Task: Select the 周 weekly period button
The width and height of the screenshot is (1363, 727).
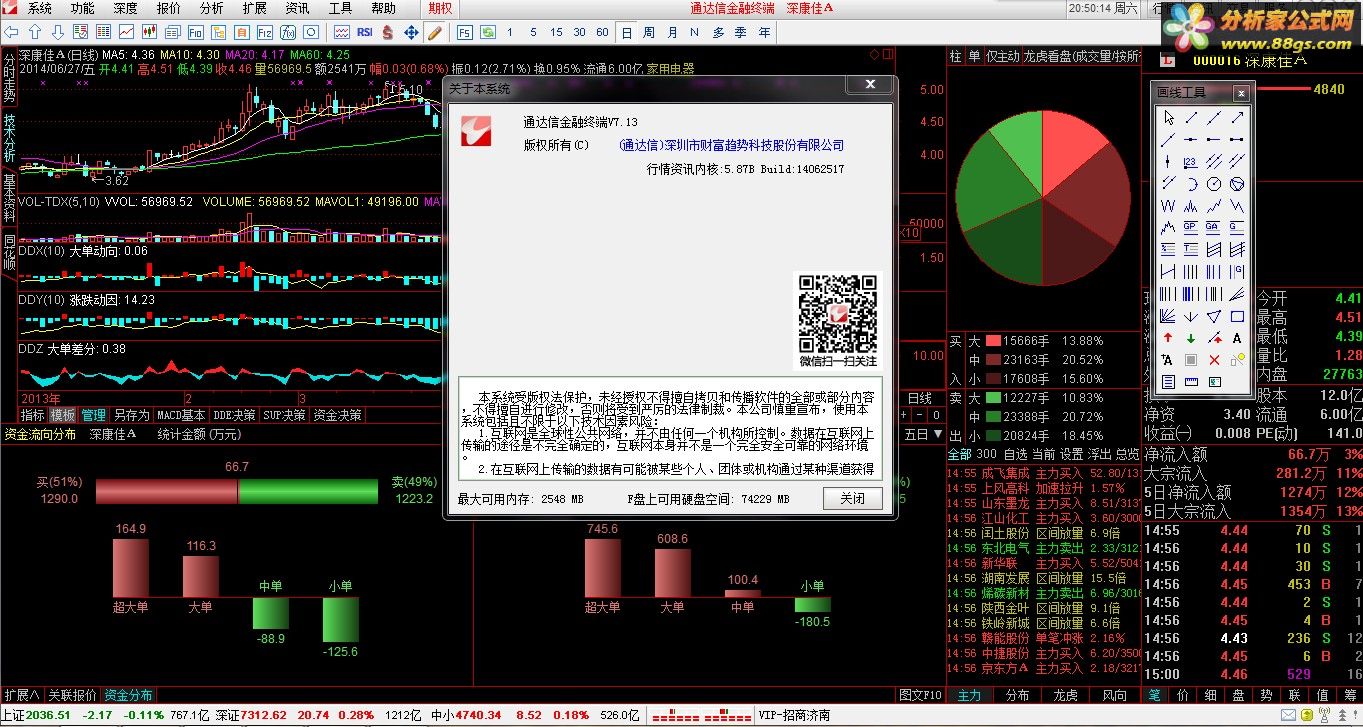Action: (648, 32)
